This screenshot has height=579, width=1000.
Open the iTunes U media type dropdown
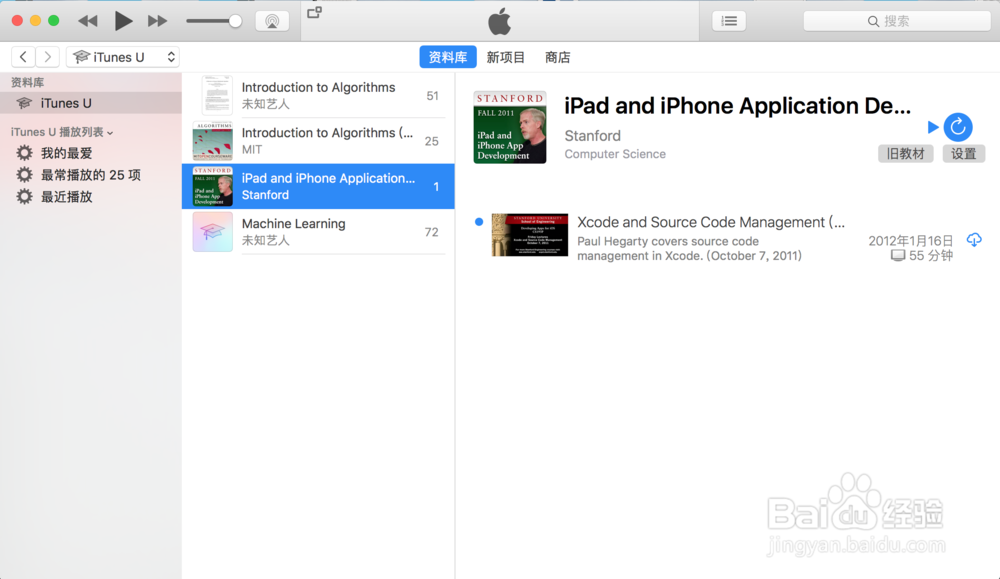(122, 57)
